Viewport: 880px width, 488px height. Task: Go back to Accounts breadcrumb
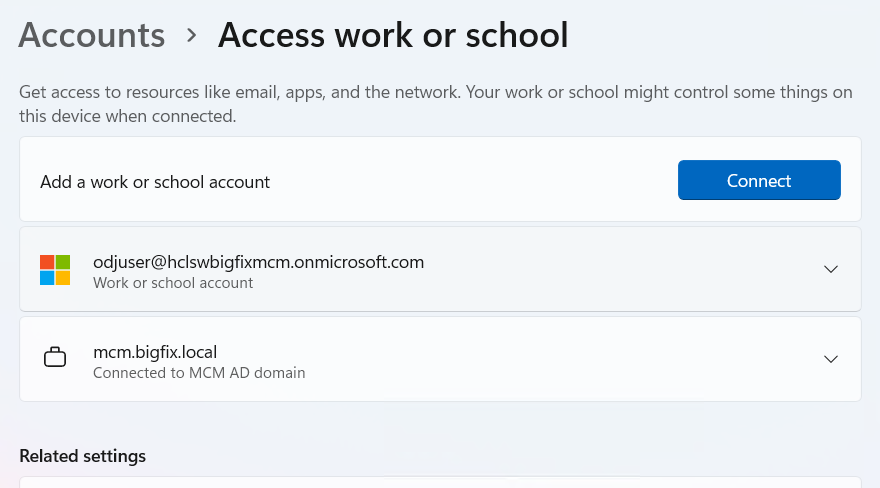pos(92,36)
